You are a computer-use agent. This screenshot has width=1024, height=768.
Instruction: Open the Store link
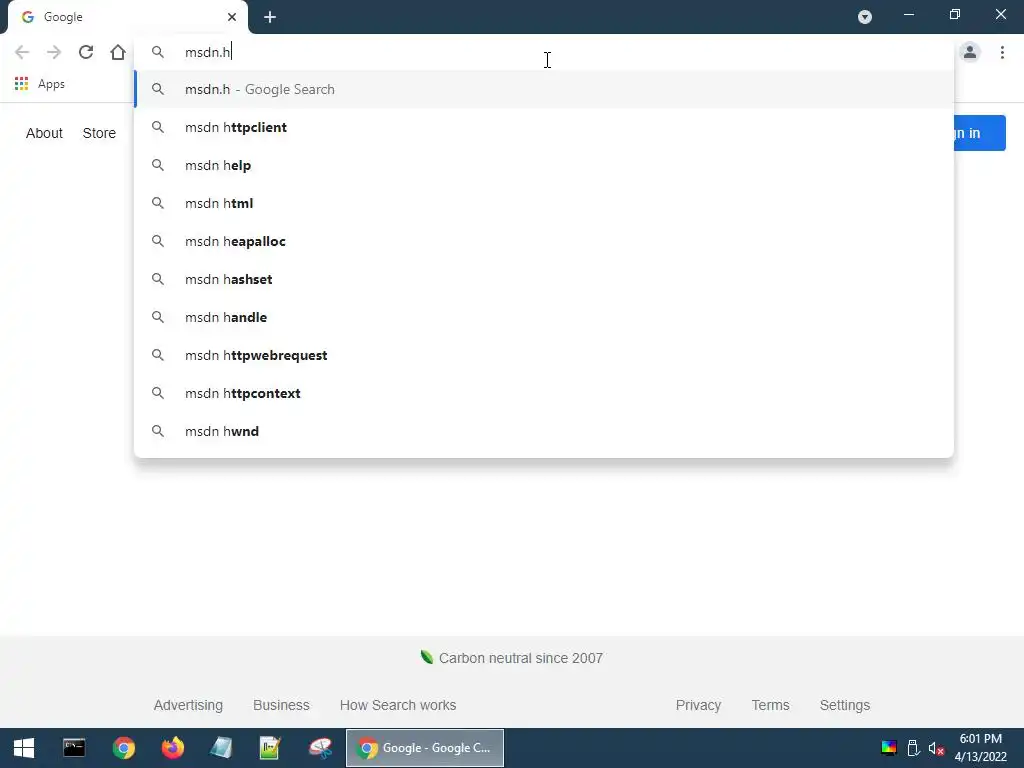99,133
